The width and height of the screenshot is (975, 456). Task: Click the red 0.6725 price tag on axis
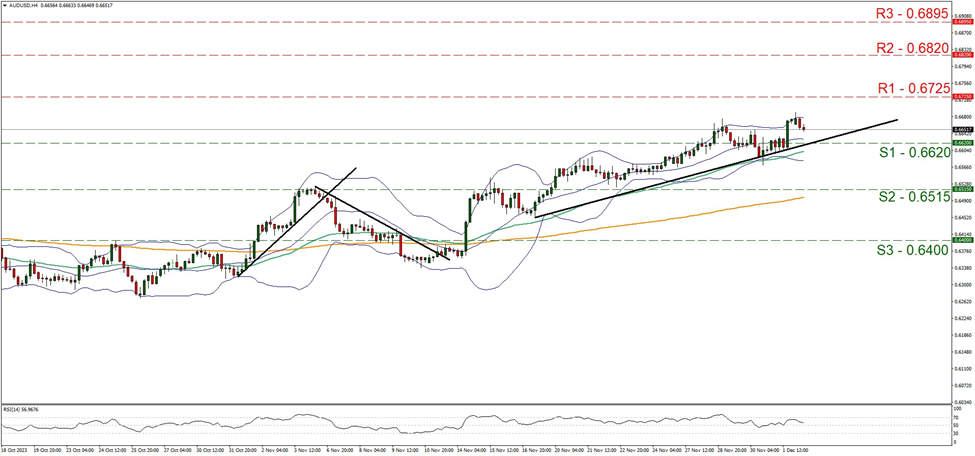click(x=960, y=97)
